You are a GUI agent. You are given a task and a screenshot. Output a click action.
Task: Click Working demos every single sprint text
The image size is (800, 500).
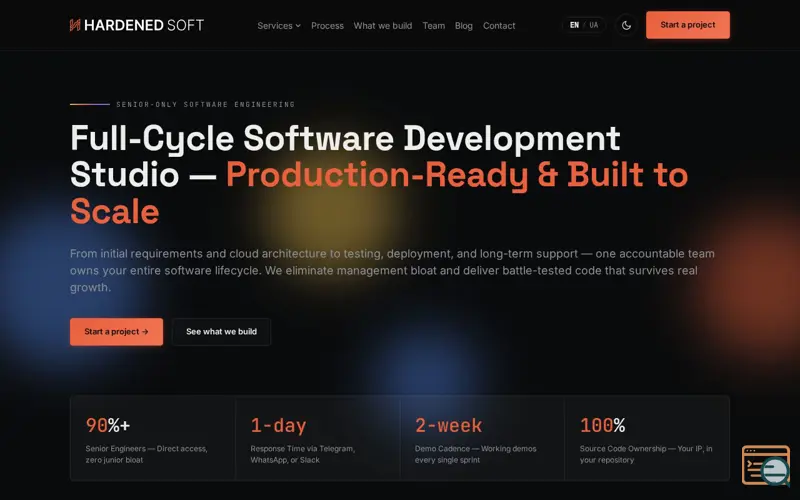coord(476,454)
